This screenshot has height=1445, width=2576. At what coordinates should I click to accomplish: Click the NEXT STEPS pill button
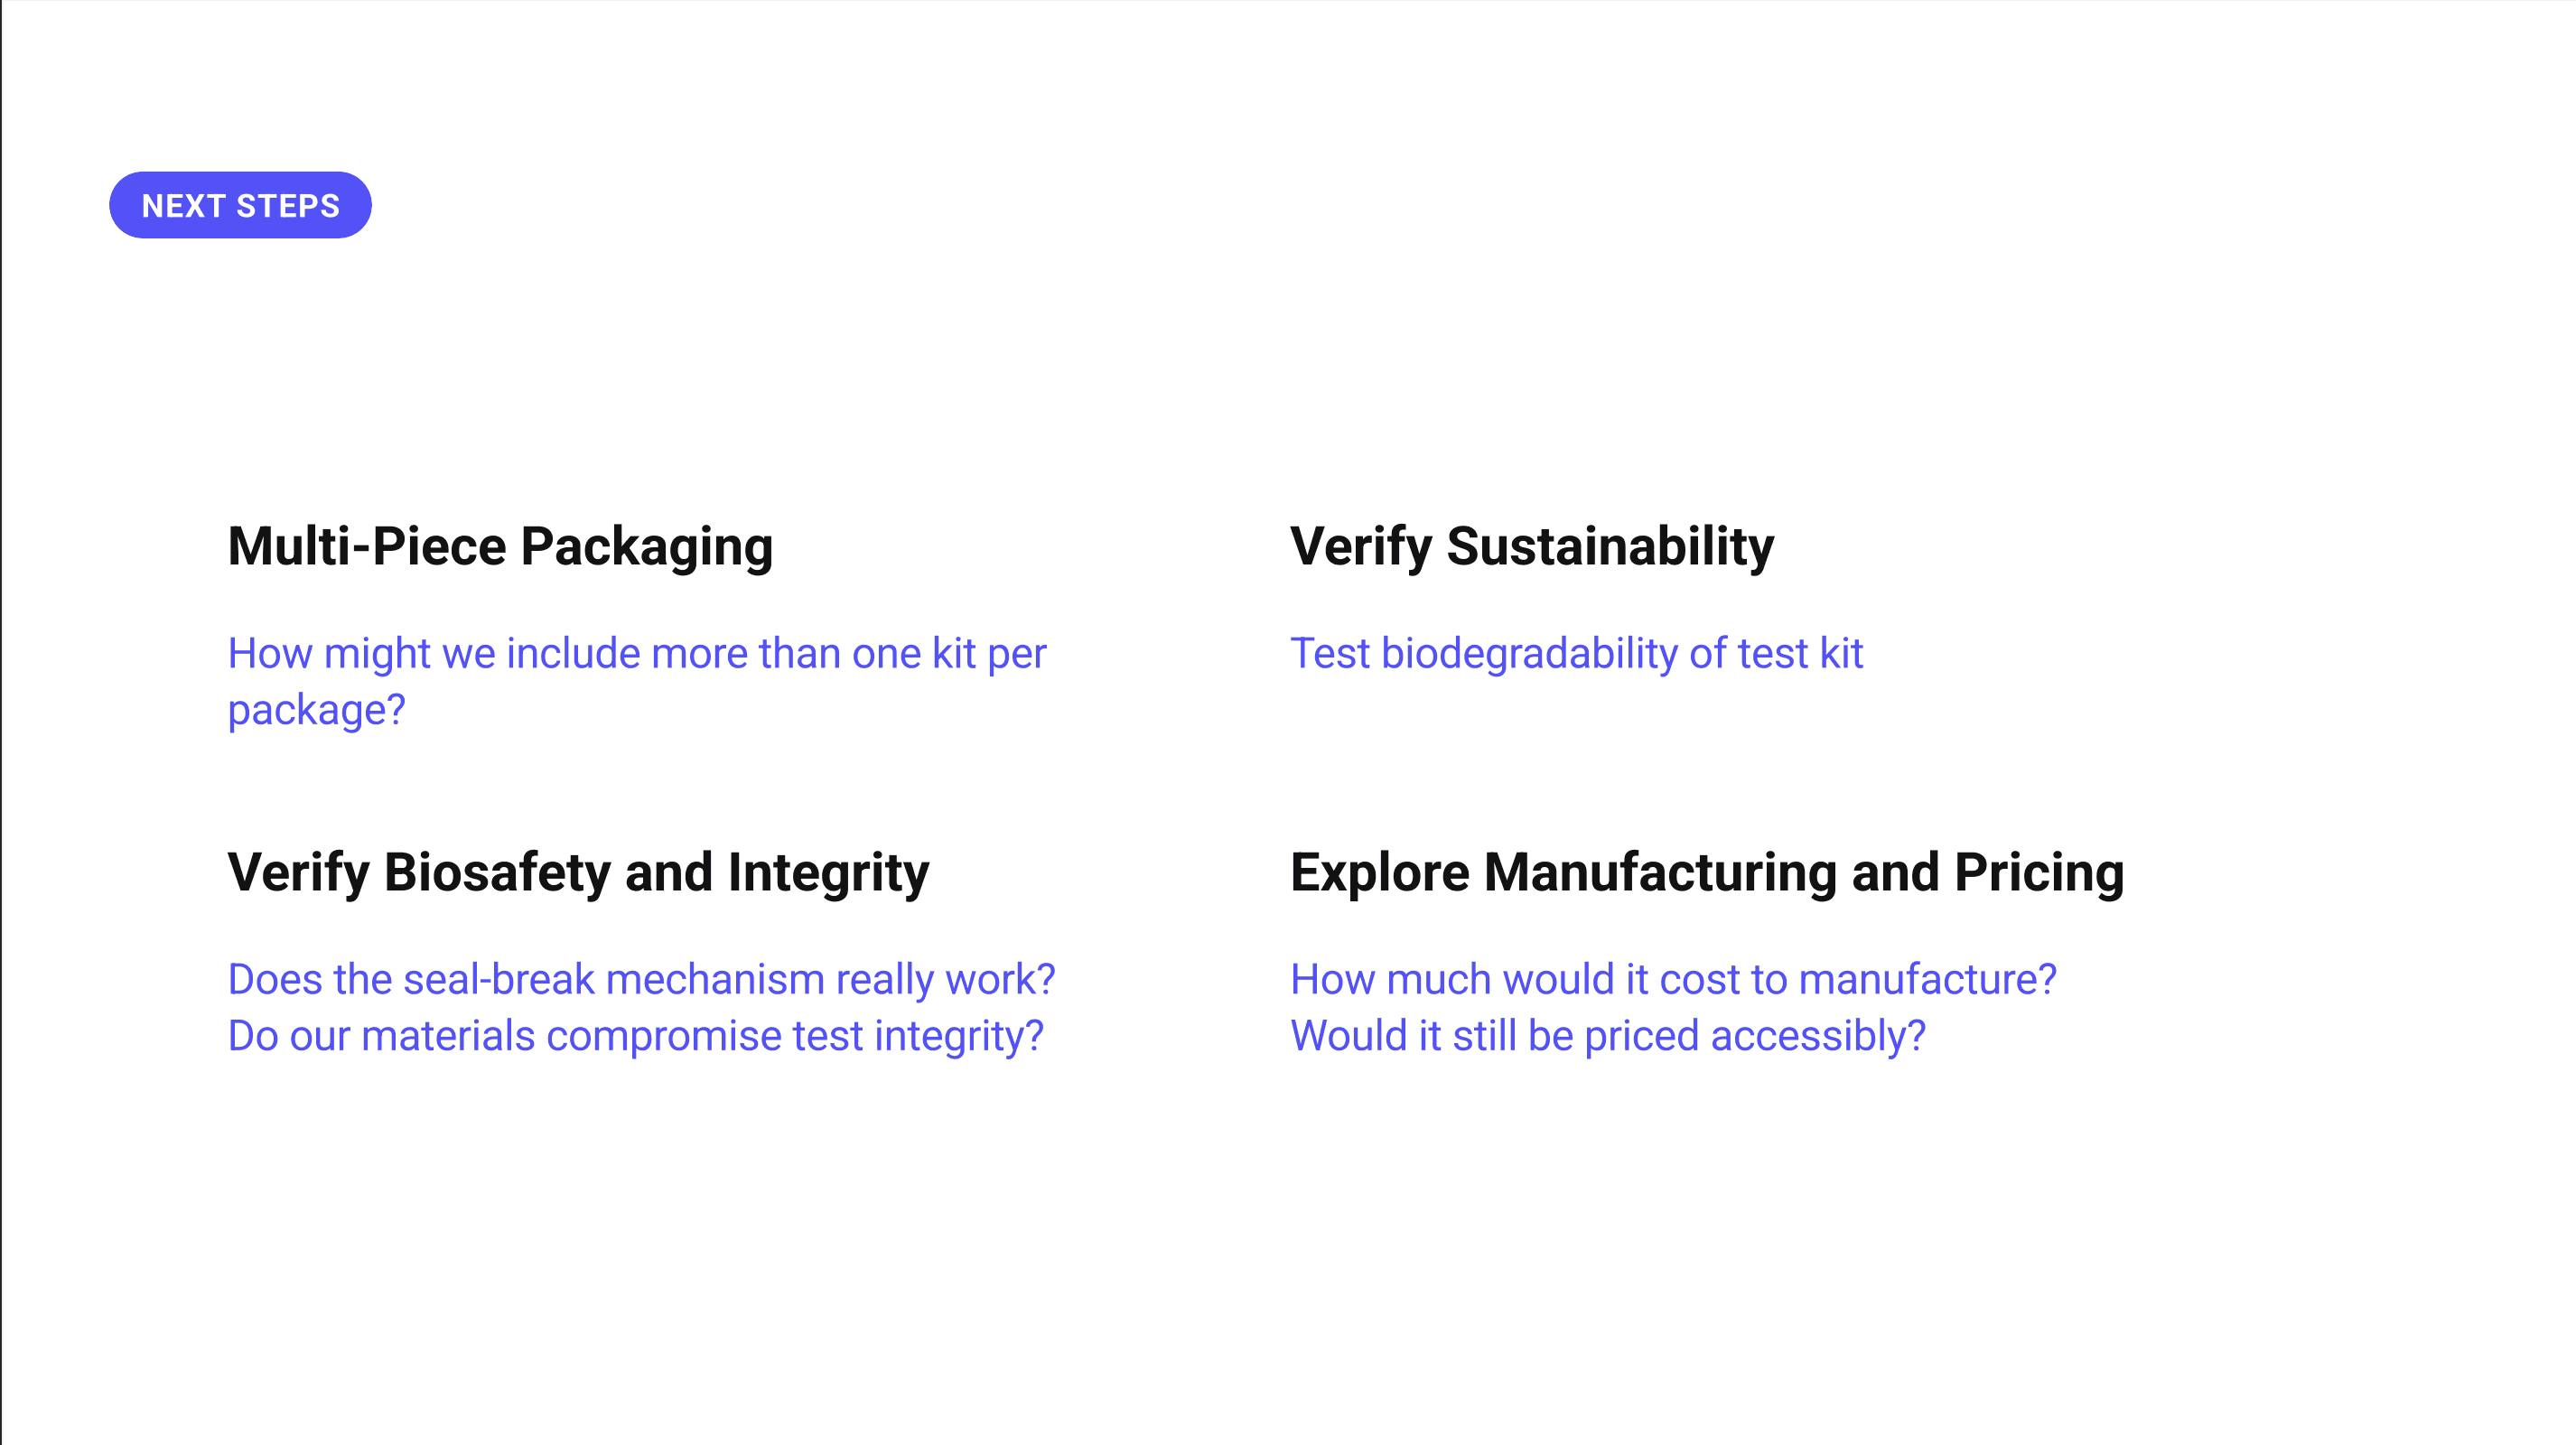[x=240, y=205]
